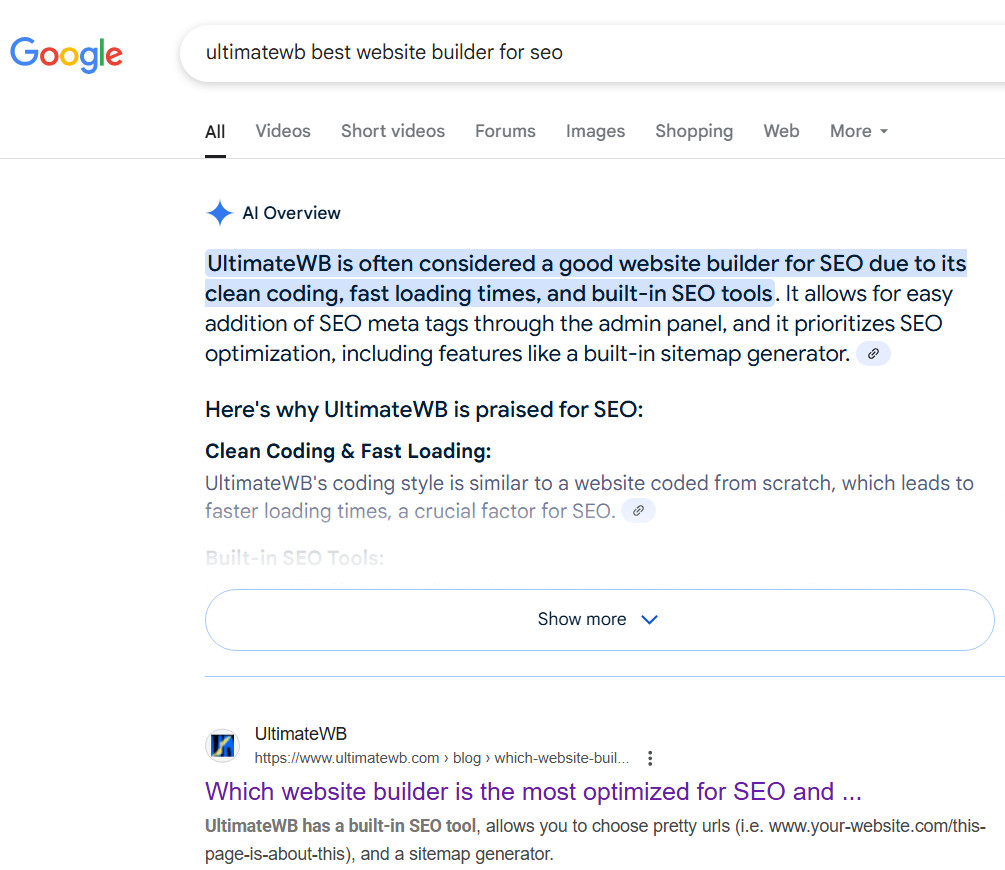The width and height of the screenshot is (1005, 870).
Task: Click the UltimateWB site name above result
Action: pyautogui.click(x=301, y=734)
